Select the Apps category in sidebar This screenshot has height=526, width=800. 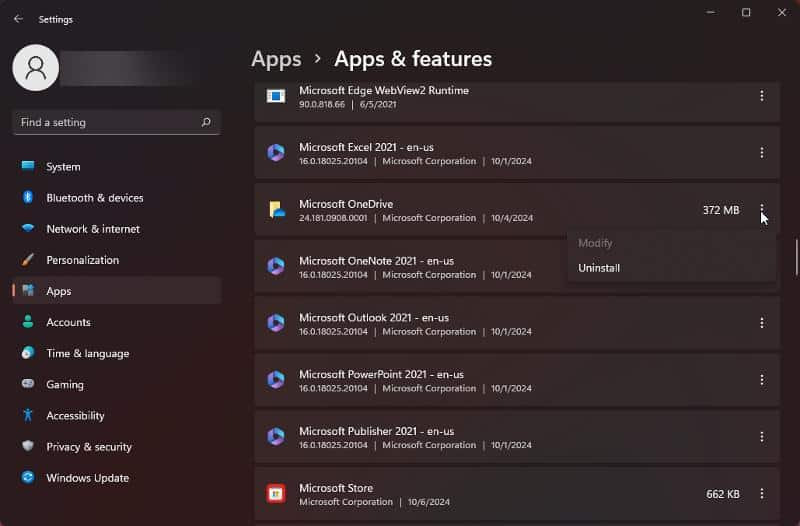[117, 291]
